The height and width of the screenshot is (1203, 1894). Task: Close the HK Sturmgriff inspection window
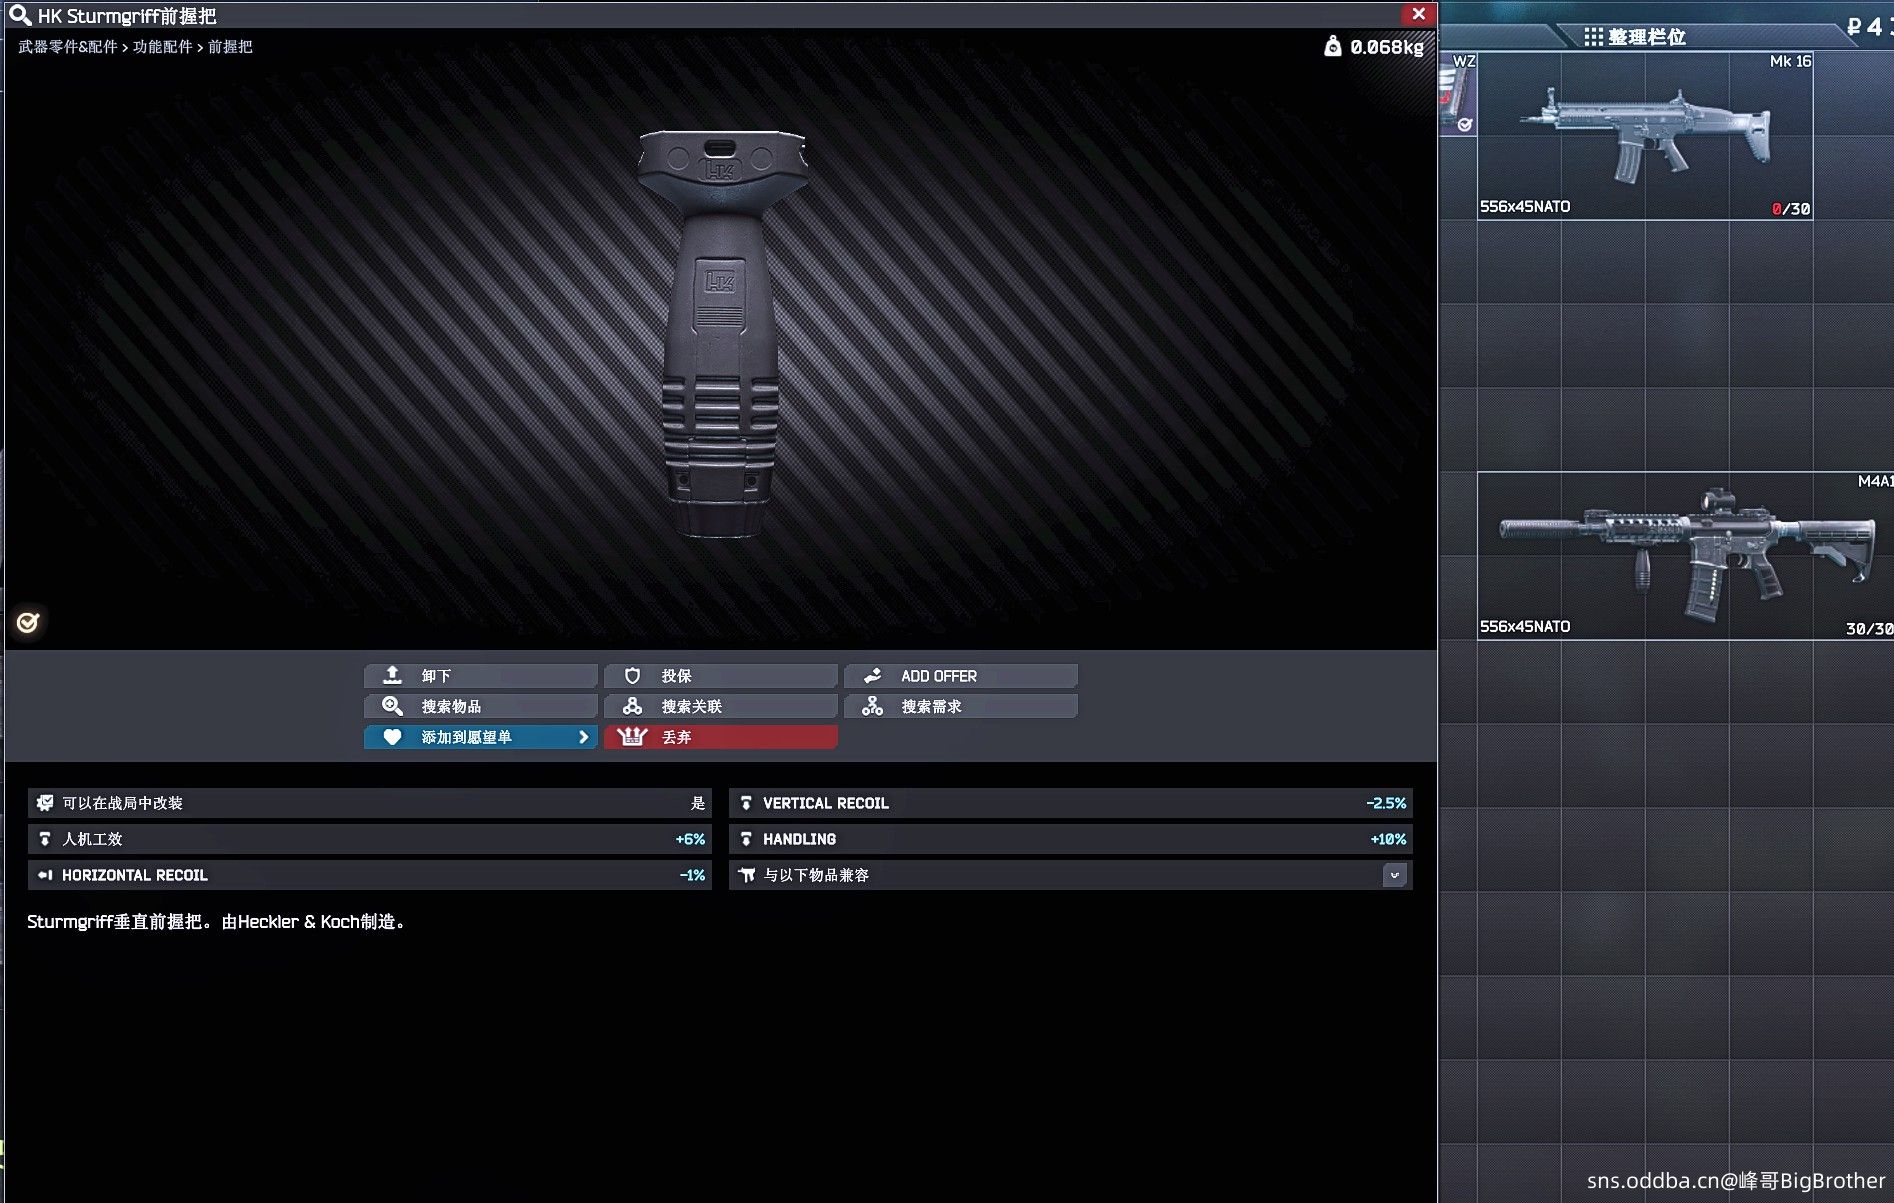(x=1418, y=14)
